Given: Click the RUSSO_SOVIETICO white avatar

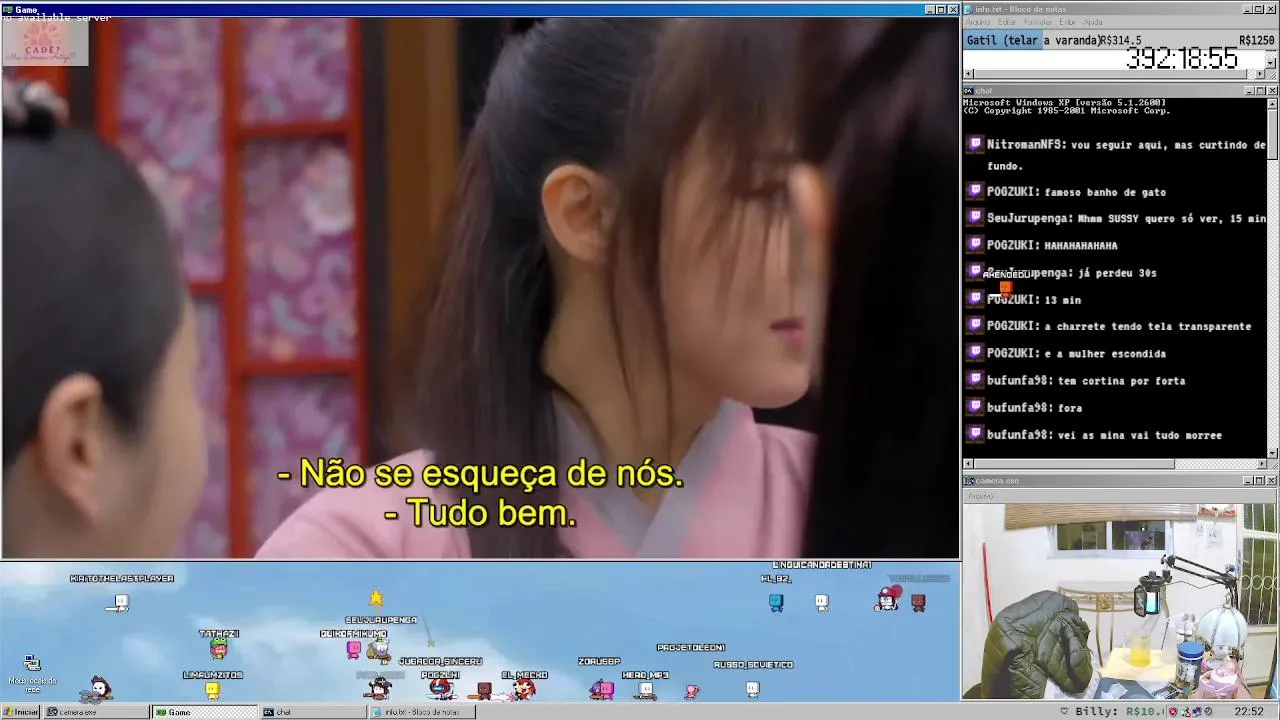Looking at the screenshot, I should 752,688.
